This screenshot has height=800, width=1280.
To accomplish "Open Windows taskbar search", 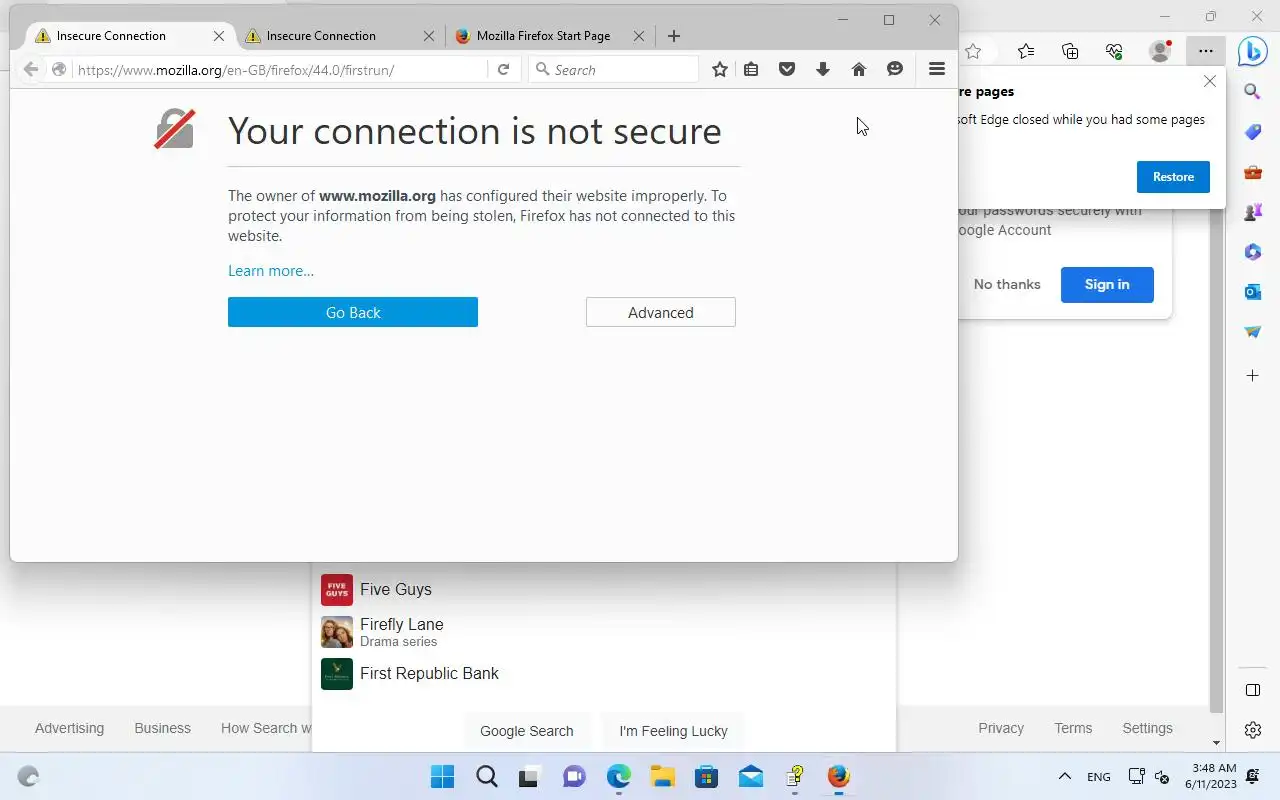I will (x=487, y=777).
